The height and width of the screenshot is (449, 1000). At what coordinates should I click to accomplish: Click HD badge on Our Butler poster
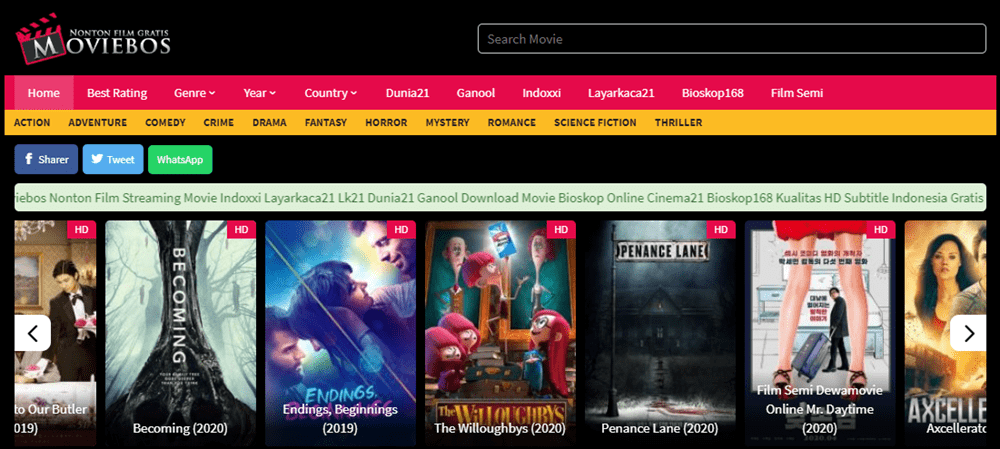click(81, 230)
